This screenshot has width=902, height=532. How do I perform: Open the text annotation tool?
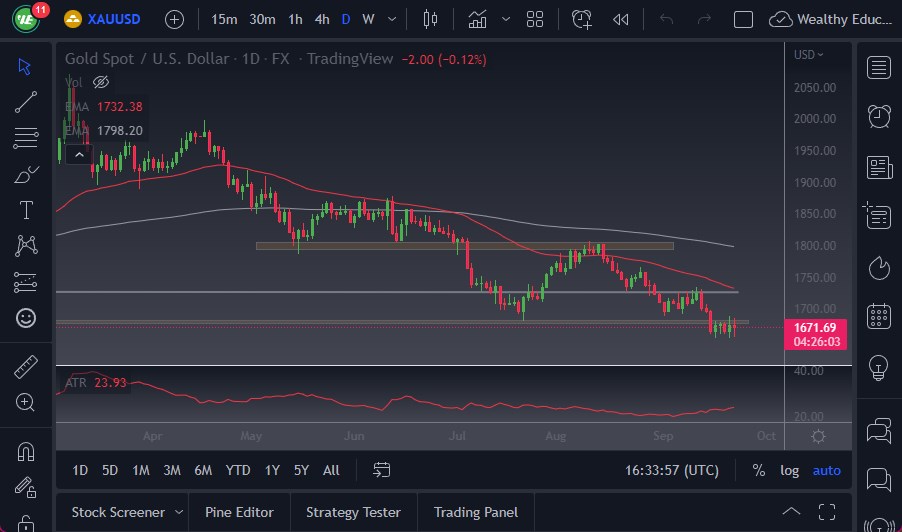click(26, 210)
